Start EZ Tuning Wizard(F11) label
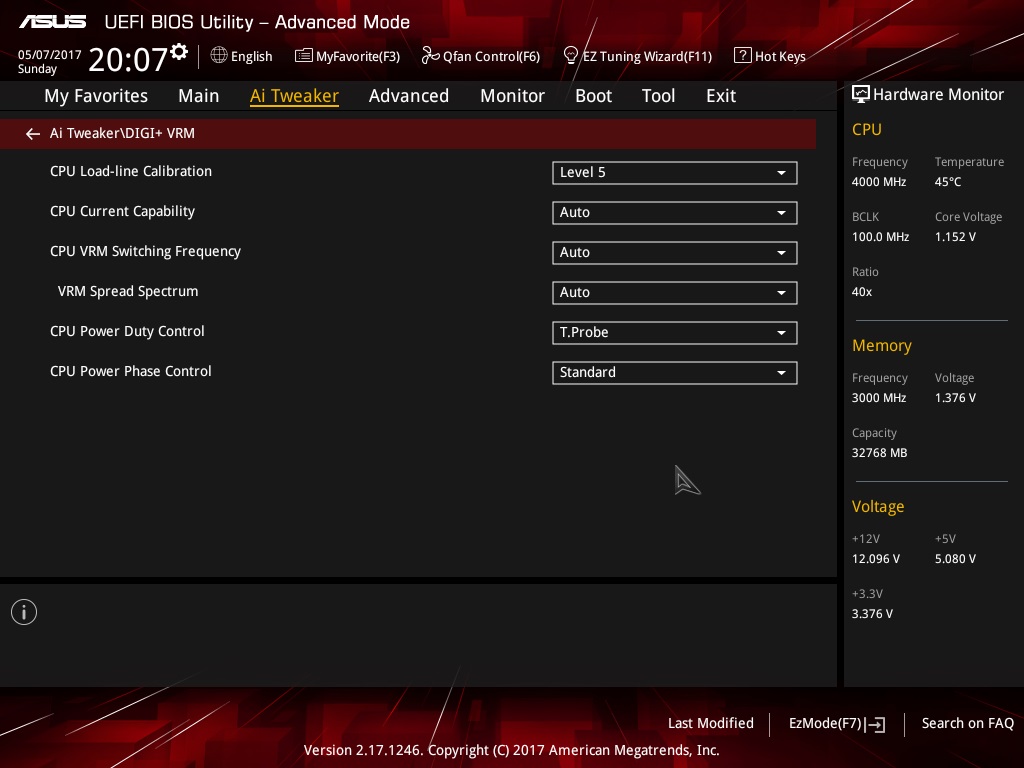 click(x=647, y=57)
